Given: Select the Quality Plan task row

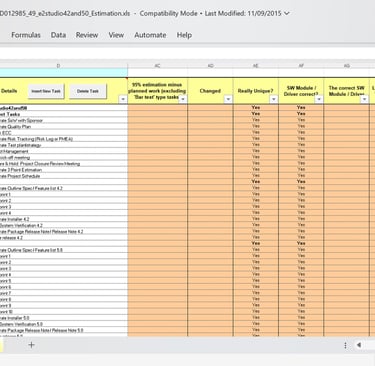Looking at the screenshot, I should click(63, 127).
